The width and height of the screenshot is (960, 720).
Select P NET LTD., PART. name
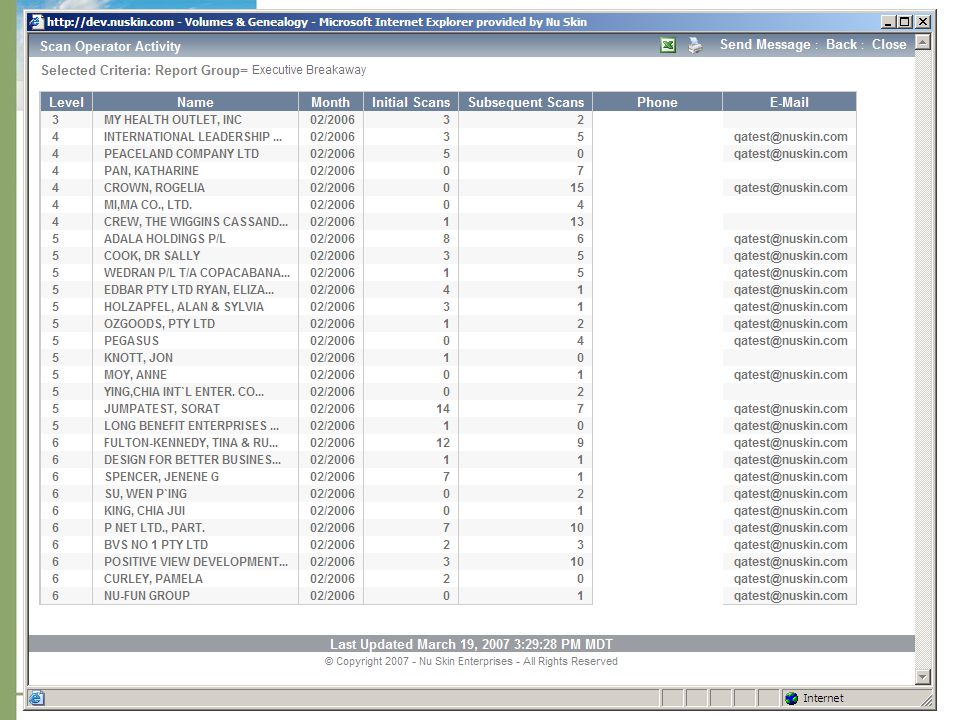(x=154, y=528)
